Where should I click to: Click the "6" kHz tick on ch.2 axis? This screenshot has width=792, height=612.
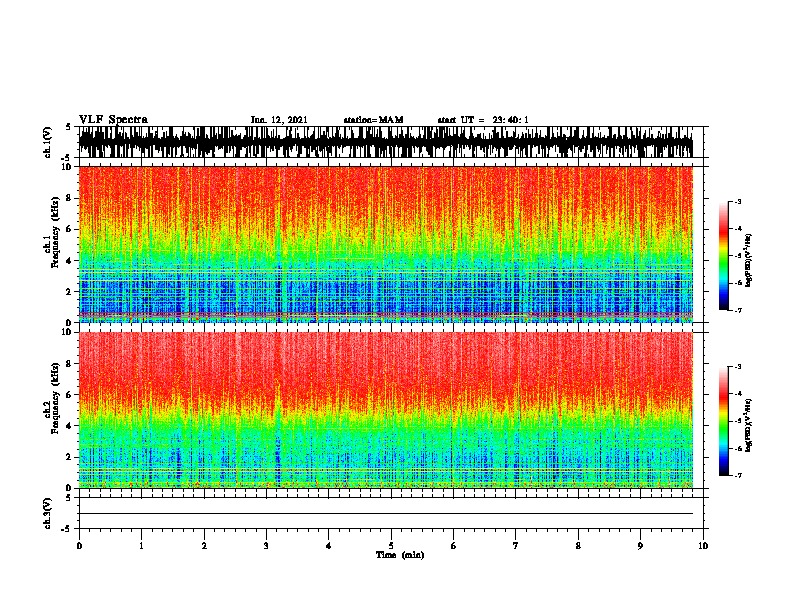pyautogui.click(x=69, y=395)
